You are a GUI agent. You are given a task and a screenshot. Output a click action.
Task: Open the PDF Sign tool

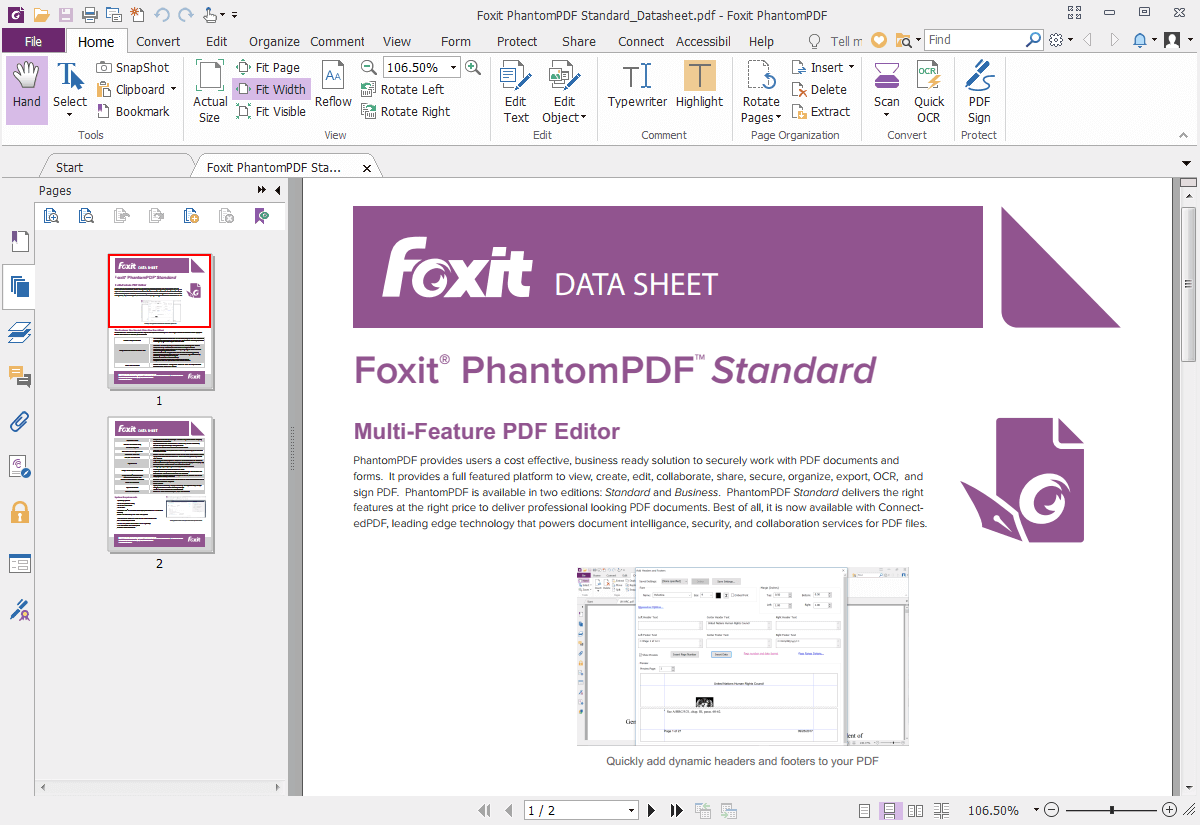pyautogui.click(x=978, y=89)
